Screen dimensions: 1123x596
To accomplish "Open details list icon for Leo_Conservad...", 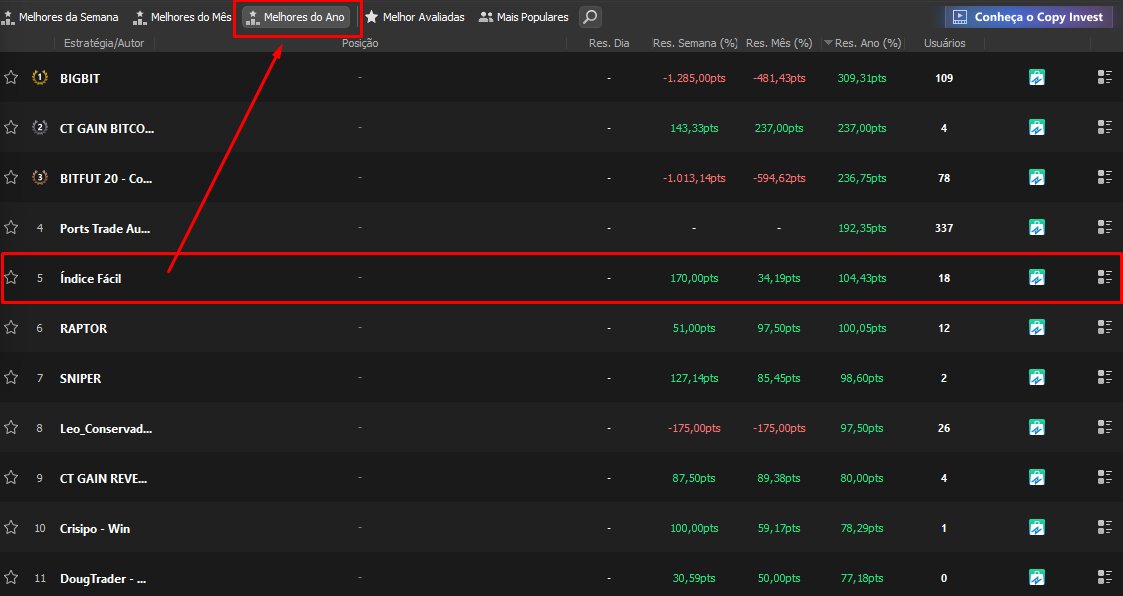I will tap(1104, 427).
